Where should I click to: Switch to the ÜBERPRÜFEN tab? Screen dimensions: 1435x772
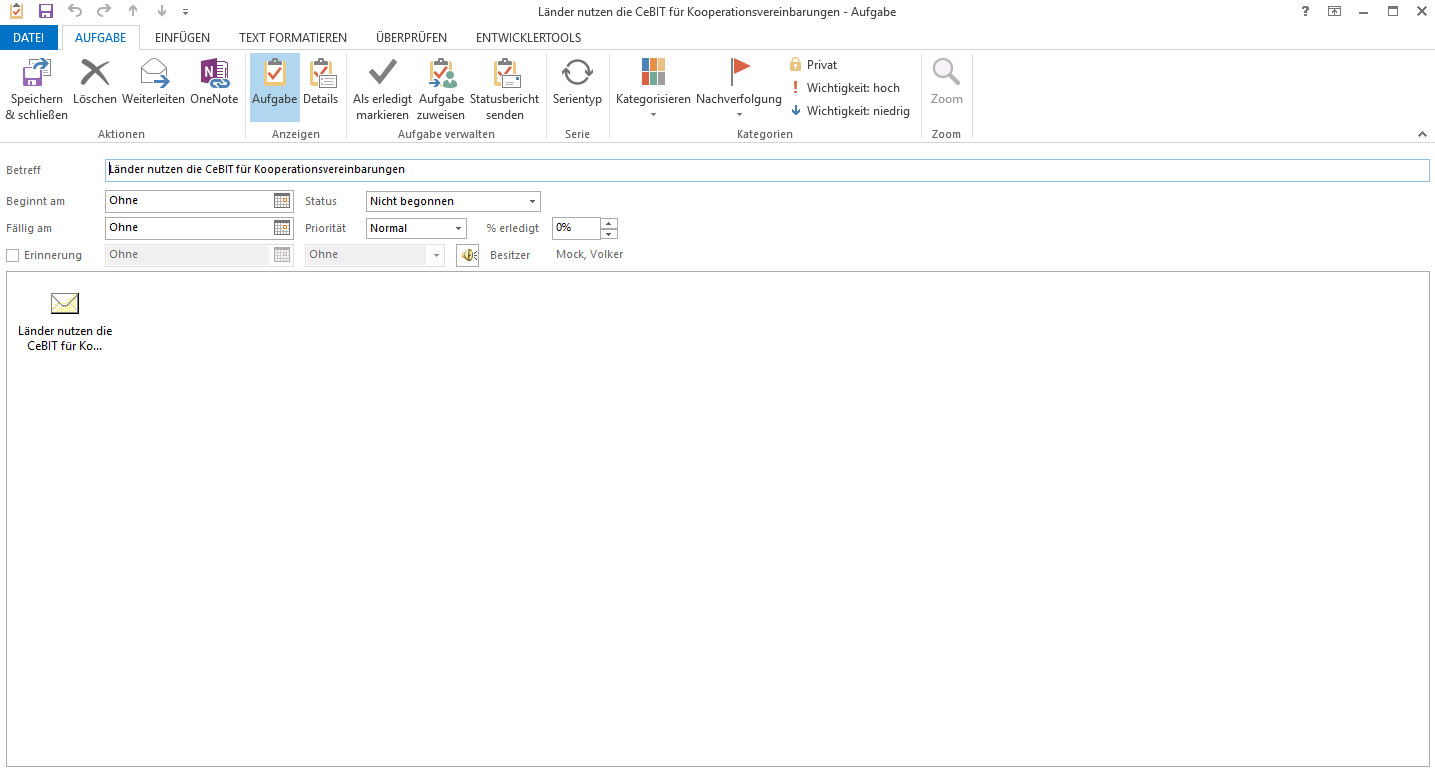pyautogui.click(x=412, y=38)
